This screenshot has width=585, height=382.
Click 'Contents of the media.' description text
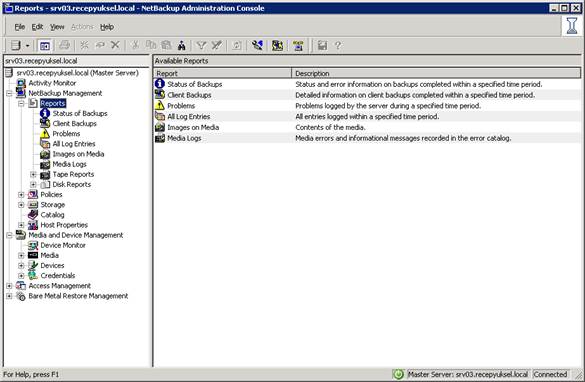[x=330, y=127]
